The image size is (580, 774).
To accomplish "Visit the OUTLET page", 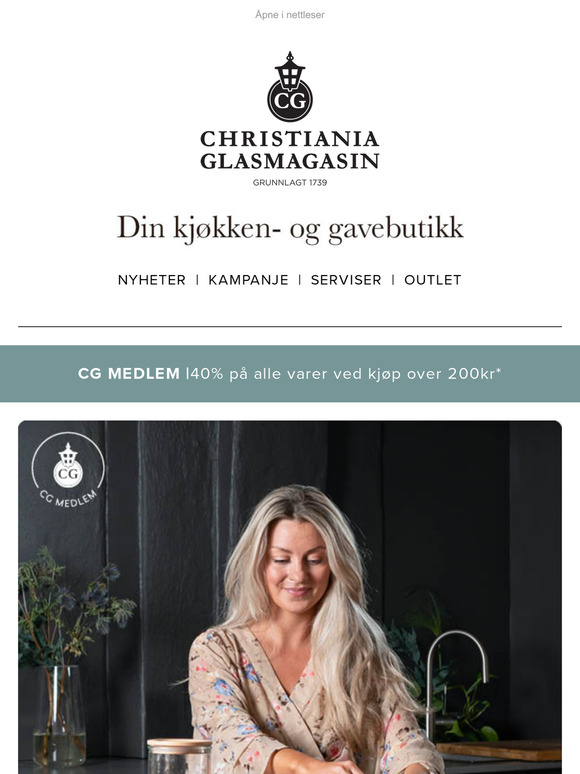I will (432, 280).
